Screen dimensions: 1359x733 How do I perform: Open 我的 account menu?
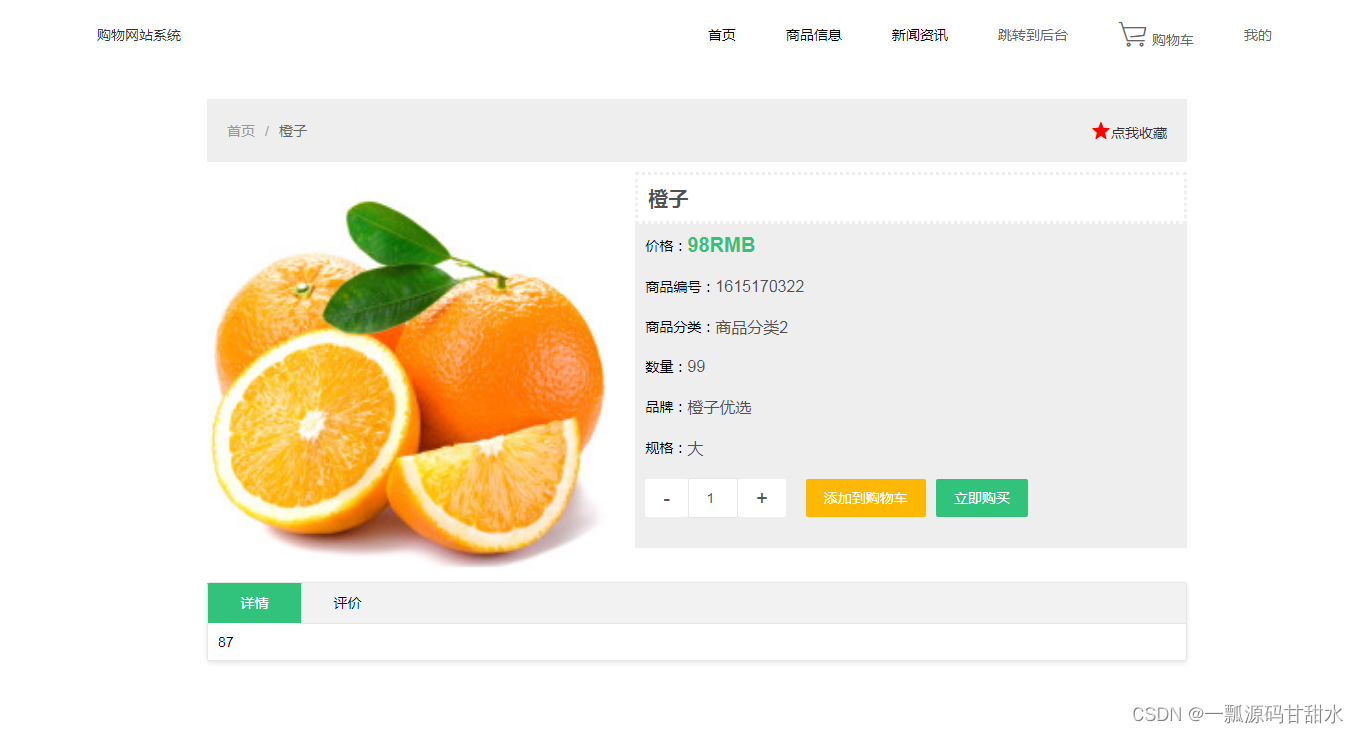[x=1258, y=35]
